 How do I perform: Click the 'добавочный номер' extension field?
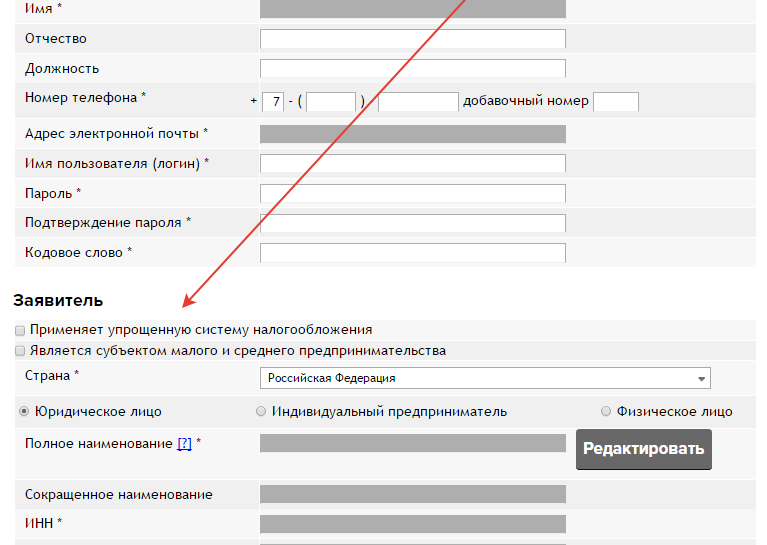click(615, 102)
